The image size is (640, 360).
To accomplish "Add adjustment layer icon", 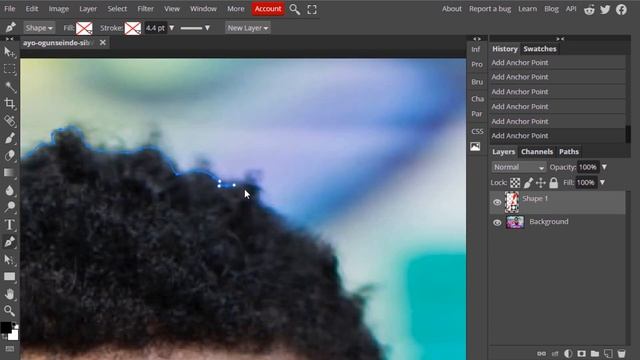I will pos(568,353).
